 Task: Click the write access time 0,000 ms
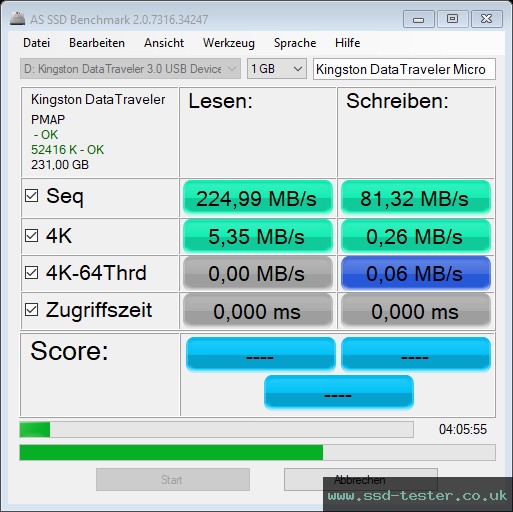416,311
